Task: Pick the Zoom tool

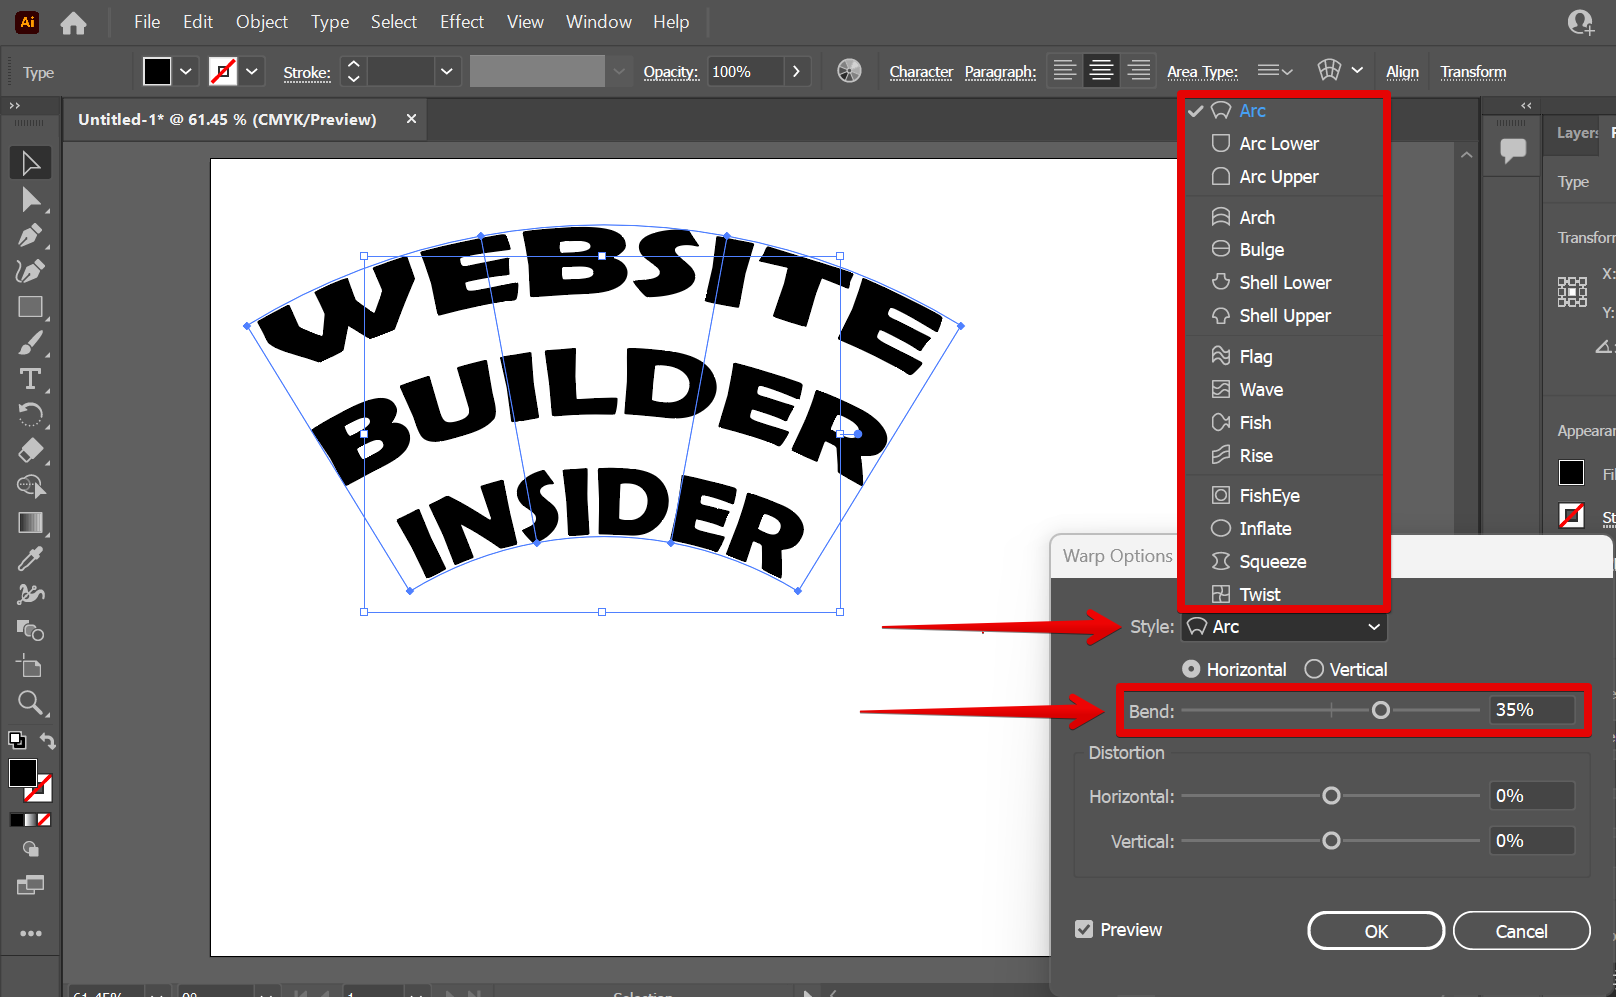Action: 30,703
